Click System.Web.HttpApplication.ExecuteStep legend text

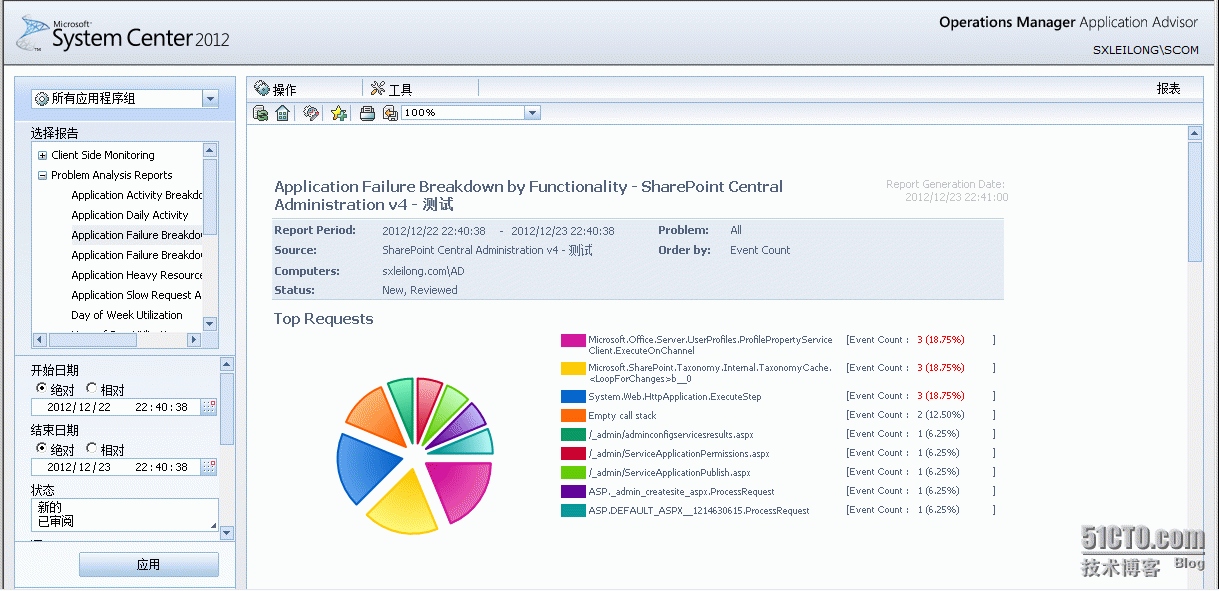pyautogui.click(x=674, y=397)
